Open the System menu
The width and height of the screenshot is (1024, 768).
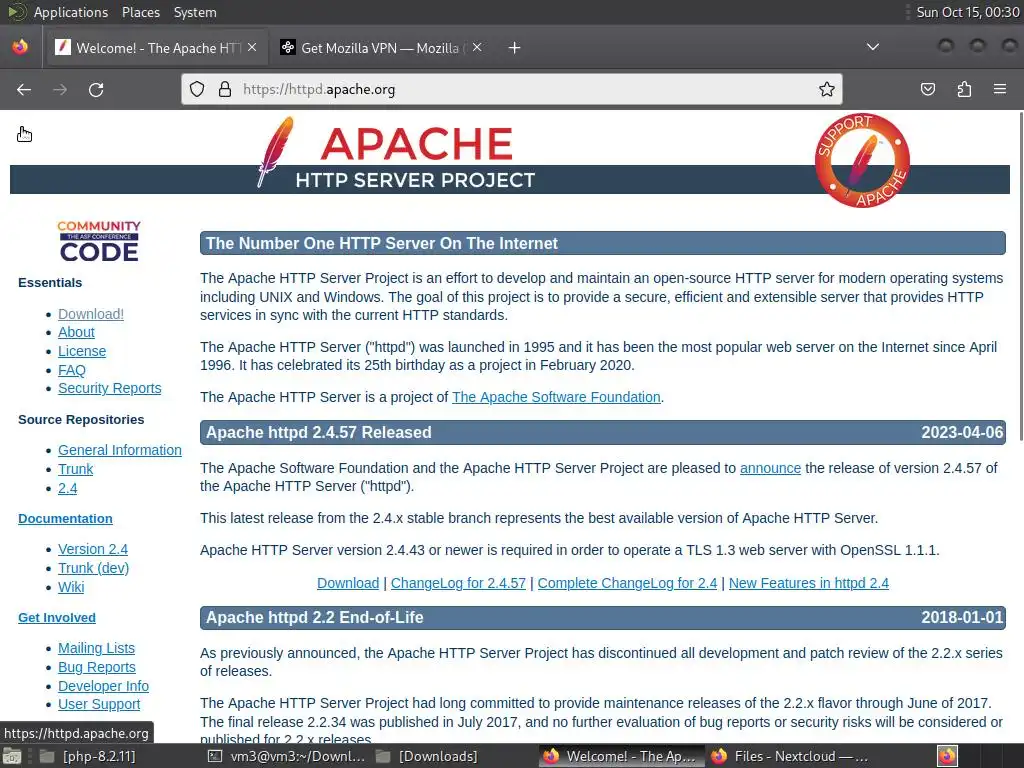tap(195, 12)
